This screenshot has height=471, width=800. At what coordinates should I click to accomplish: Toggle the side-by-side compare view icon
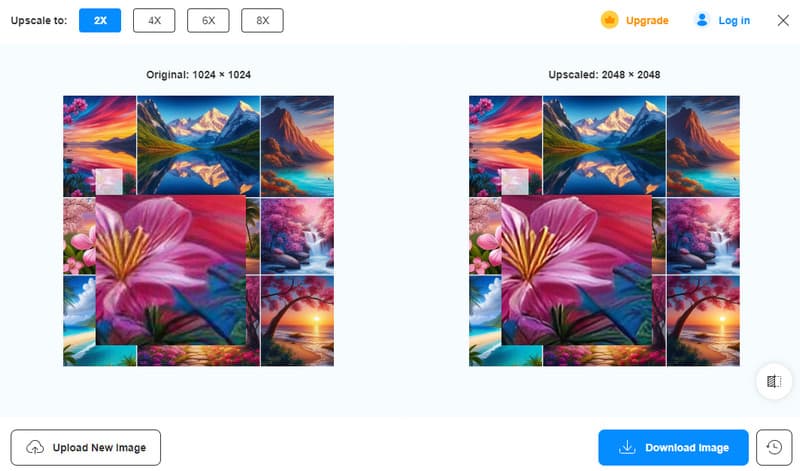[x=773, y=381]
